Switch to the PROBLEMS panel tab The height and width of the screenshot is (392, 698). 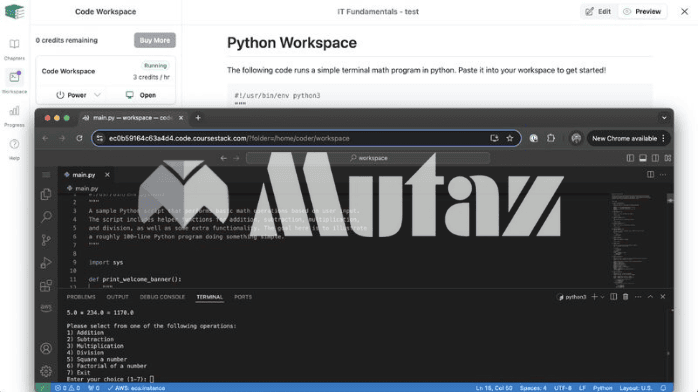coord(81,297)
